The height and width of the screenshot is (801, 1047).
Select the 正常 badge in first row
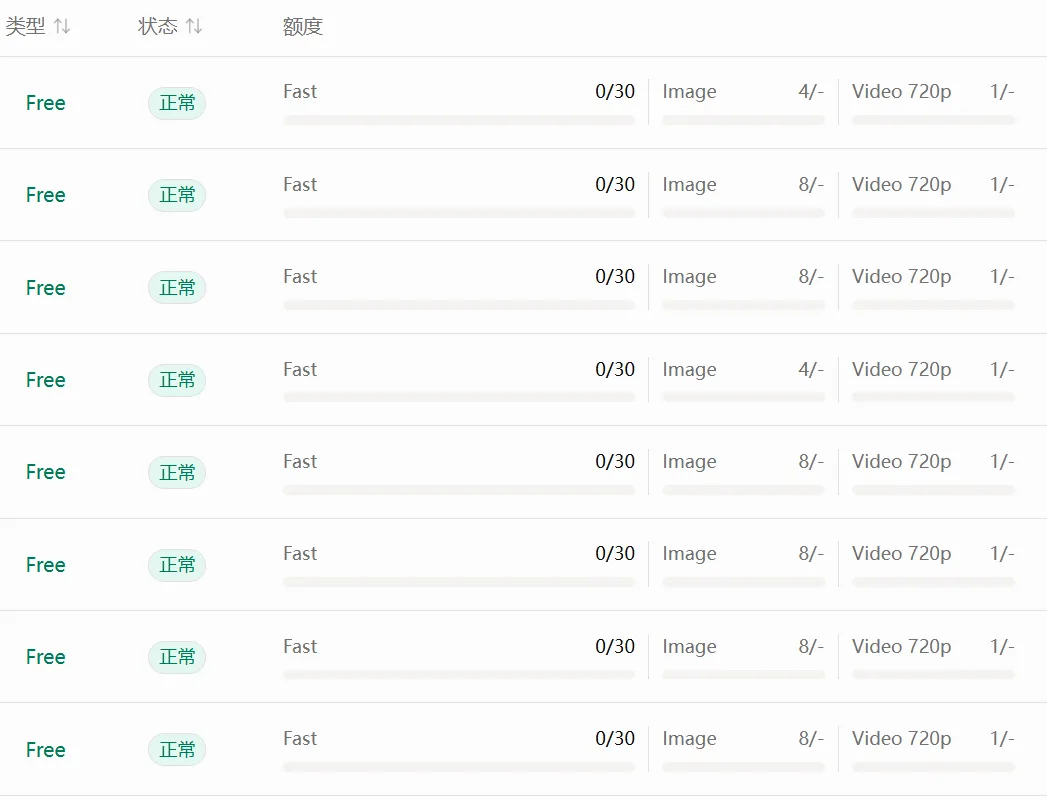[177, 103]
